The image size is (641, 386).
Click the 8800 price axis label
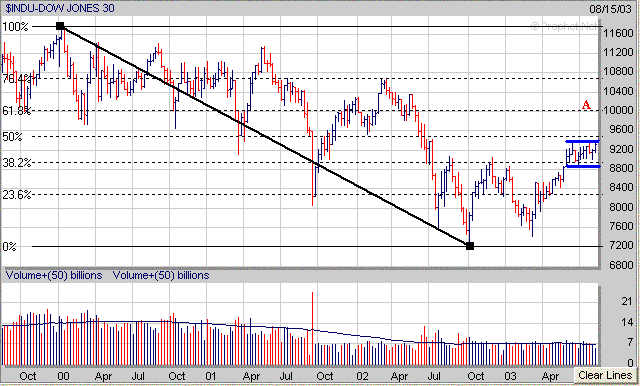tap(621, 168)
